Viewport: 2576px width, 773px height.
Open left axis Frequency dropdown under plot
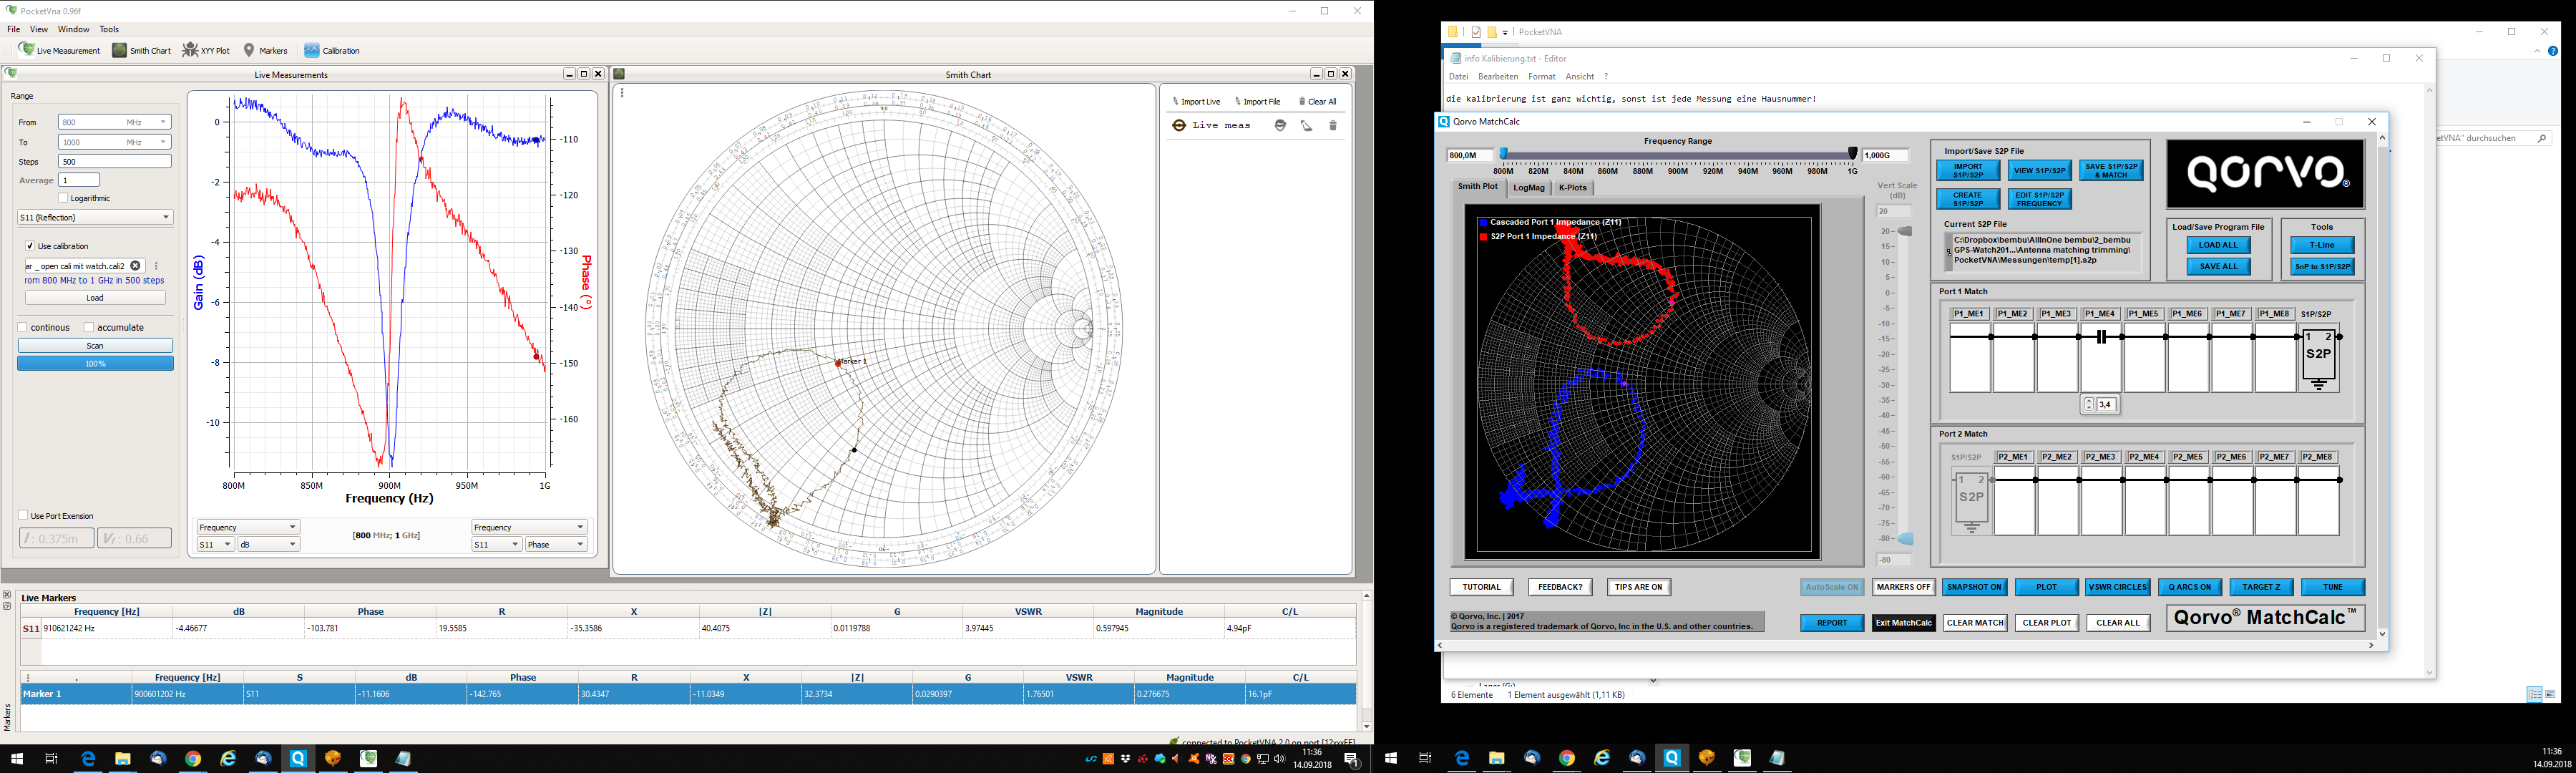(247, 527)
